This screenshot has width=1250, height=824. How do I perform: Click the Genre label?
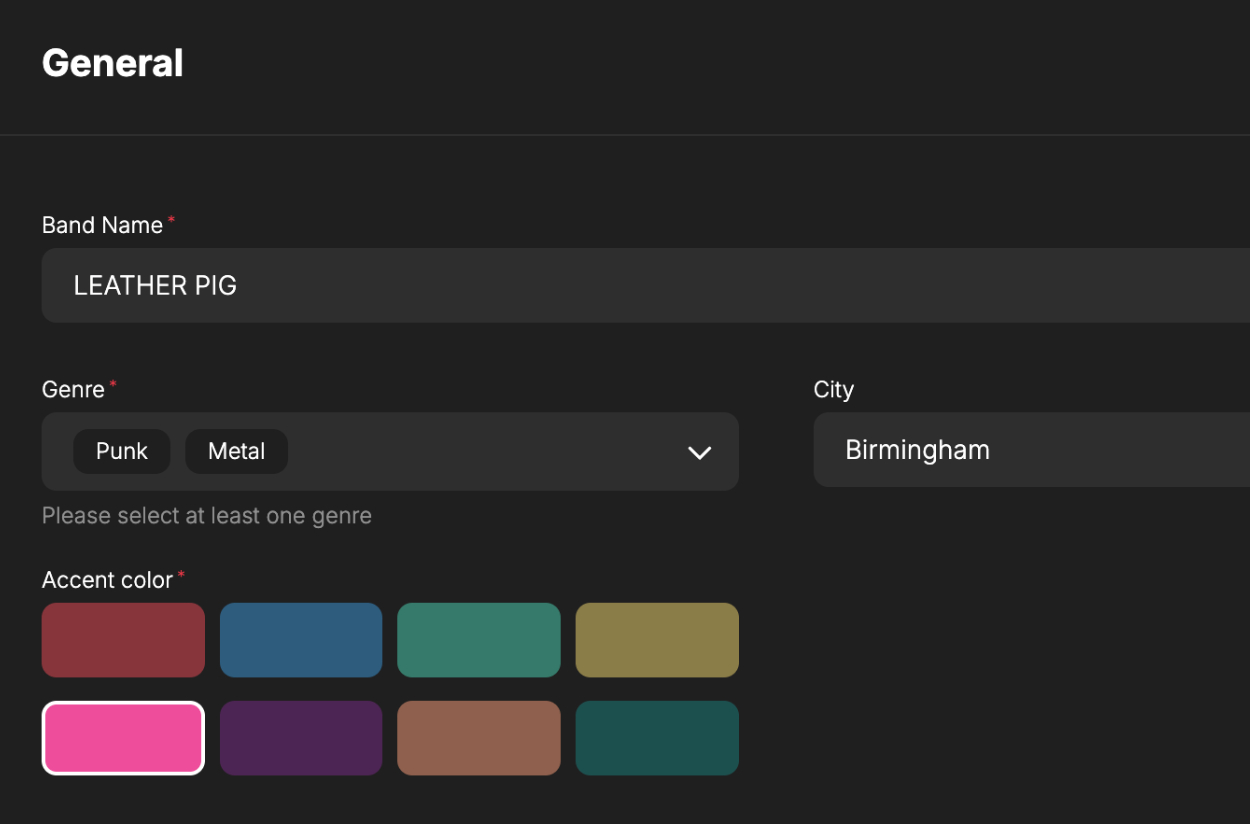[x=73, y=389]
